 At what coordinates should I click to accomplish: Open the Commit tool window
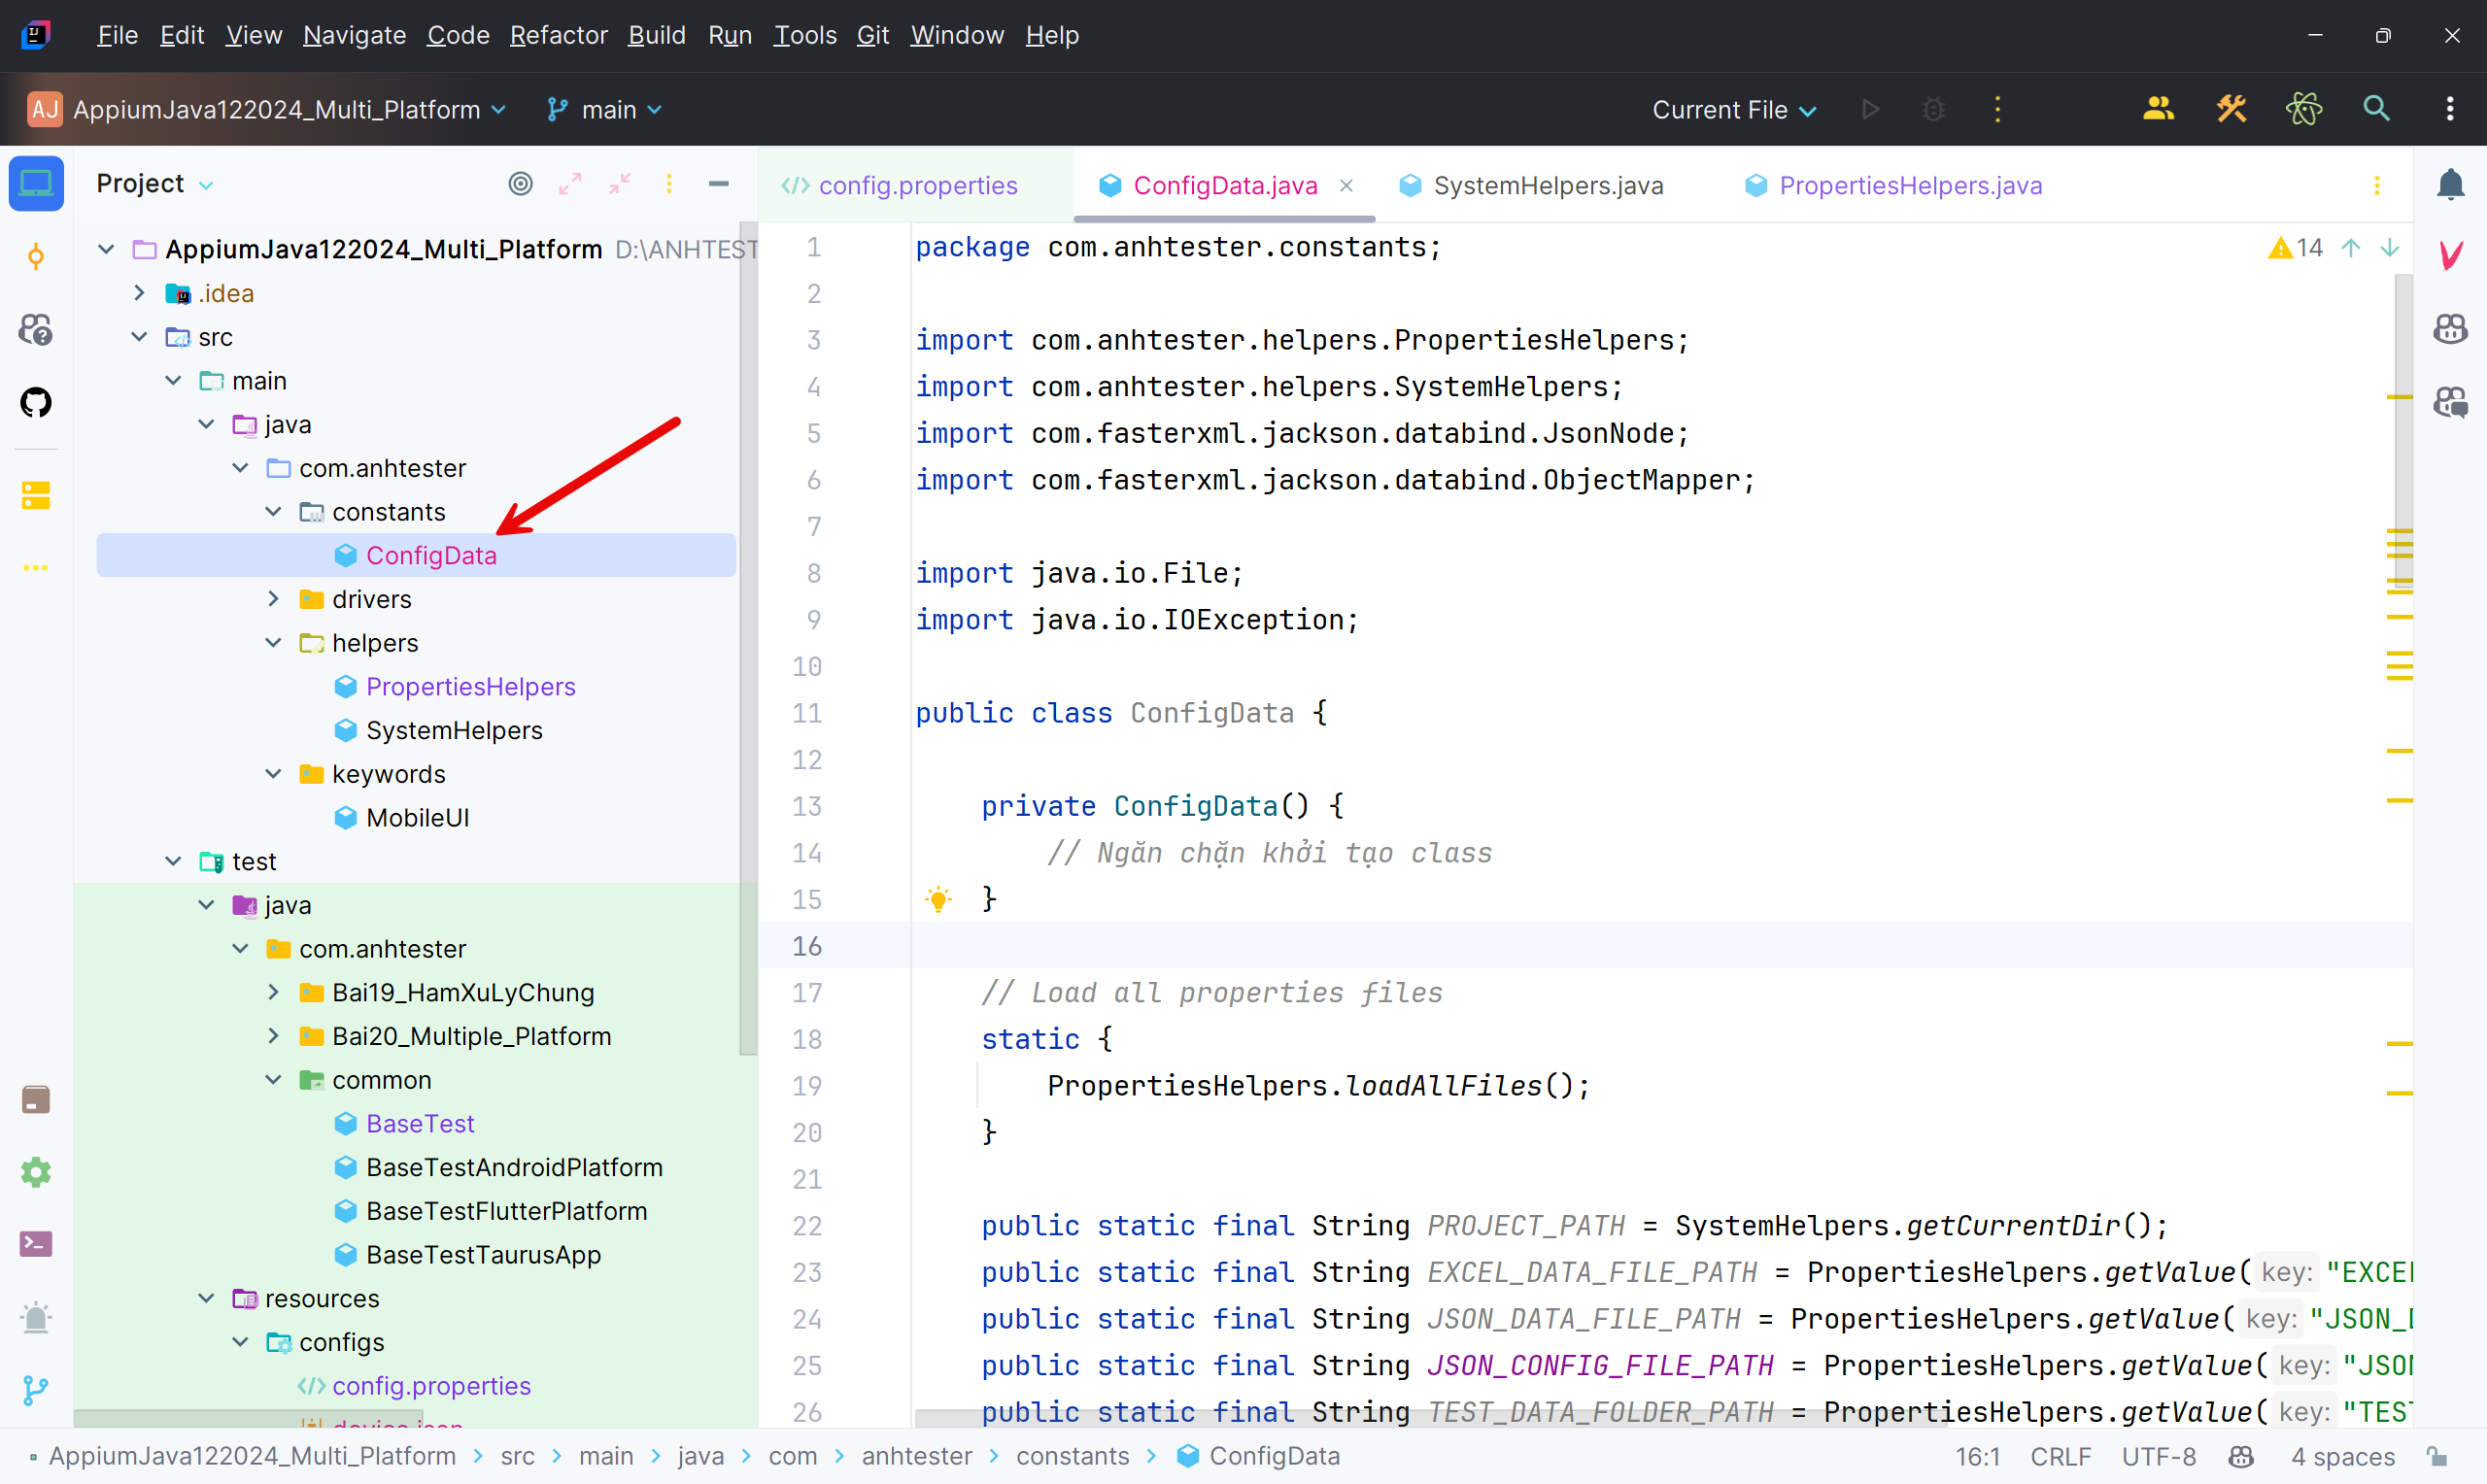pos(36,257)
